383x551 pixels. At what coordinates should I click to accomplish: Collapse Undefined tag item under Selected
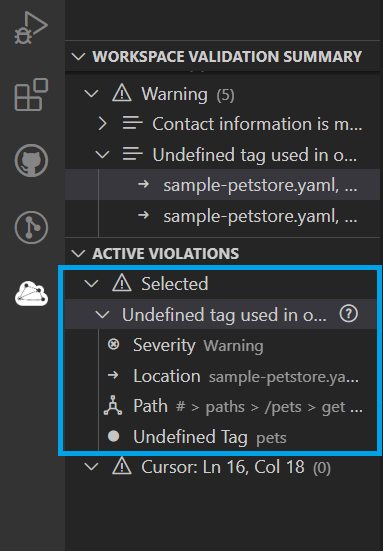102,315
